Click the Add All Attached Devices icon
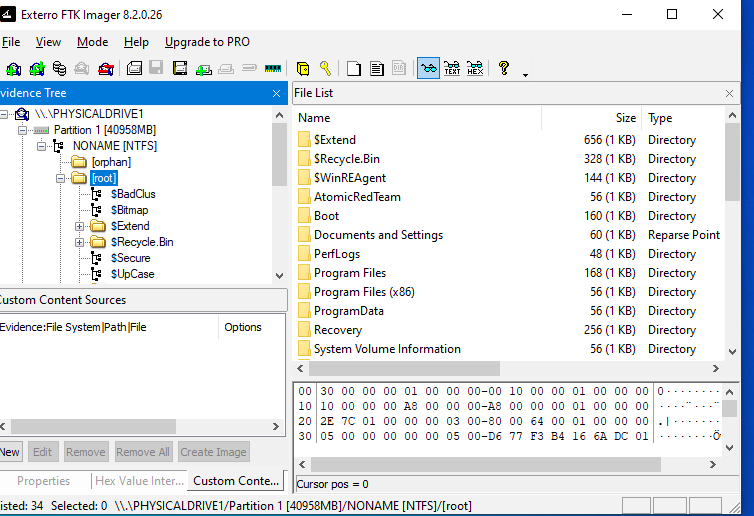The image size is (754, 516). point(36,69)
